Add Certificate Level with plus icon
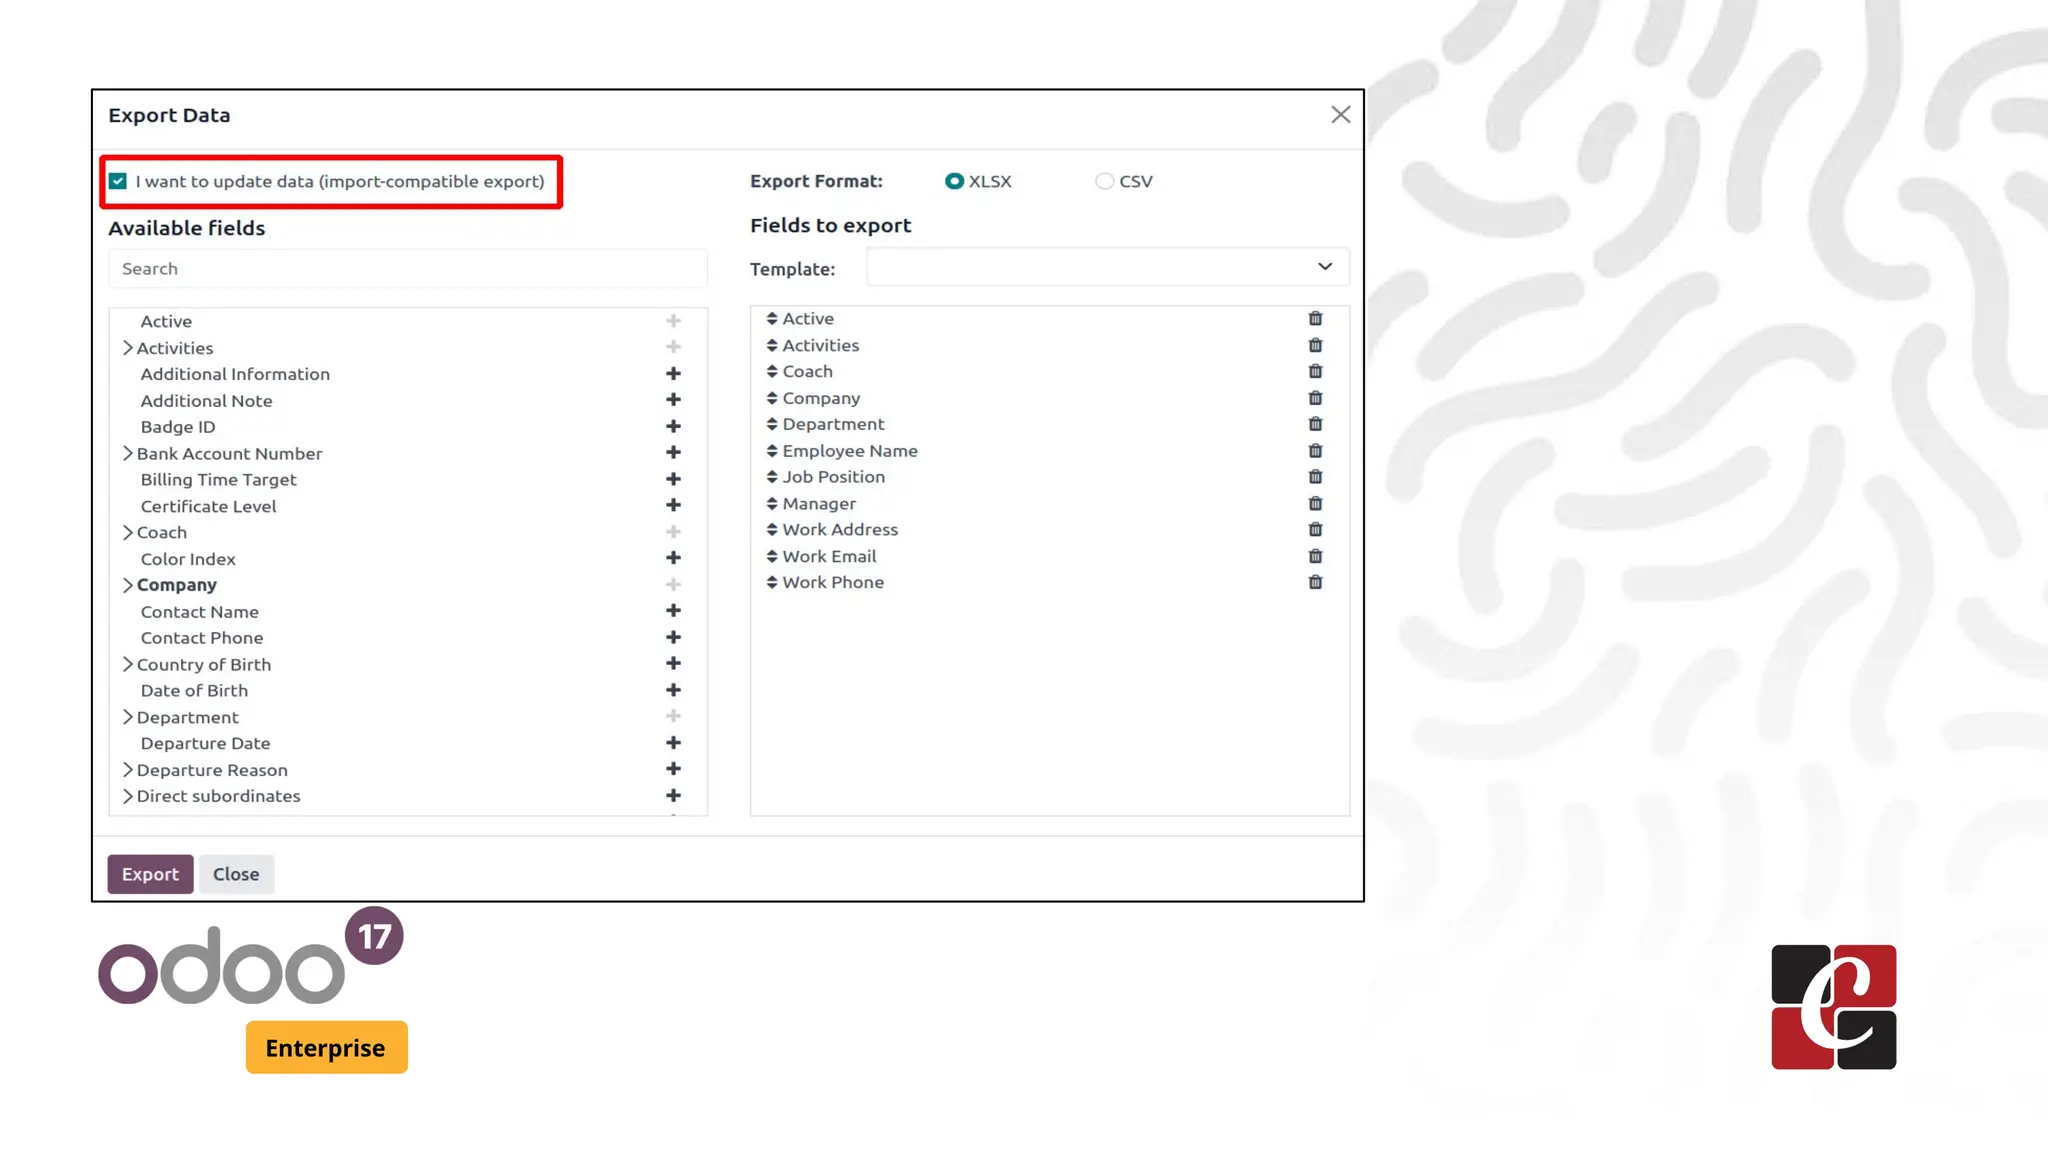This screenshot has height=1152, width=2048. click(x=673, y=506)
